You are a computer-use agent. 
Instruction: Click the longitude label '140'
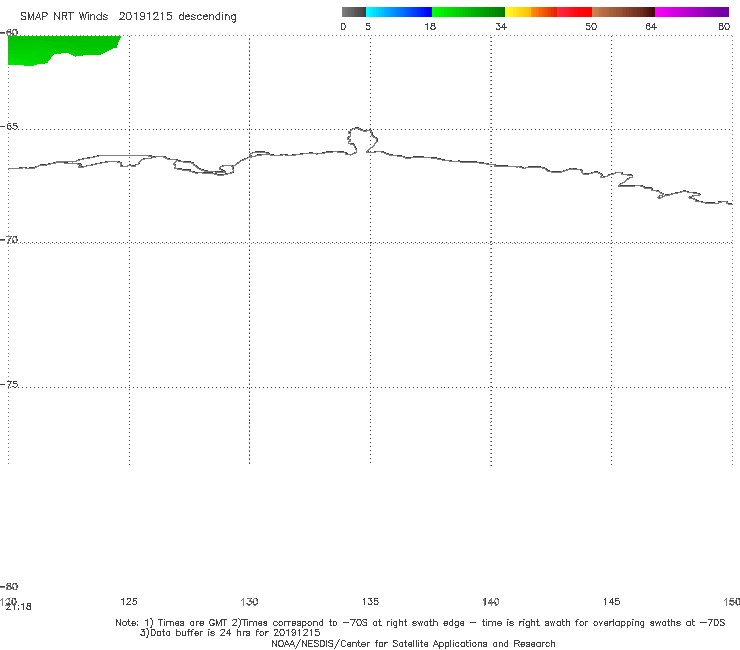tap(491, 601)
